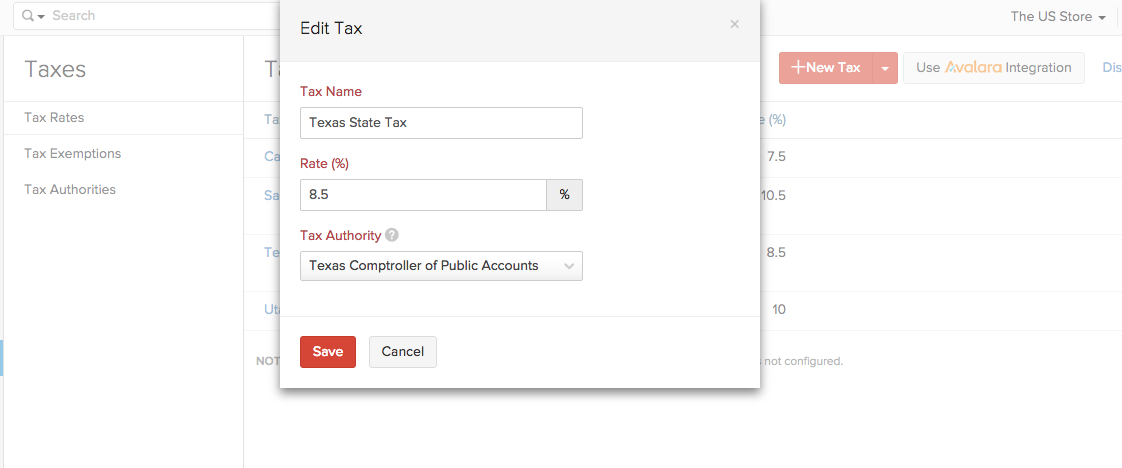The image size is (1122, 468).
Task: Open Tax Authorities in the sidebar
Action: point(70,190)
